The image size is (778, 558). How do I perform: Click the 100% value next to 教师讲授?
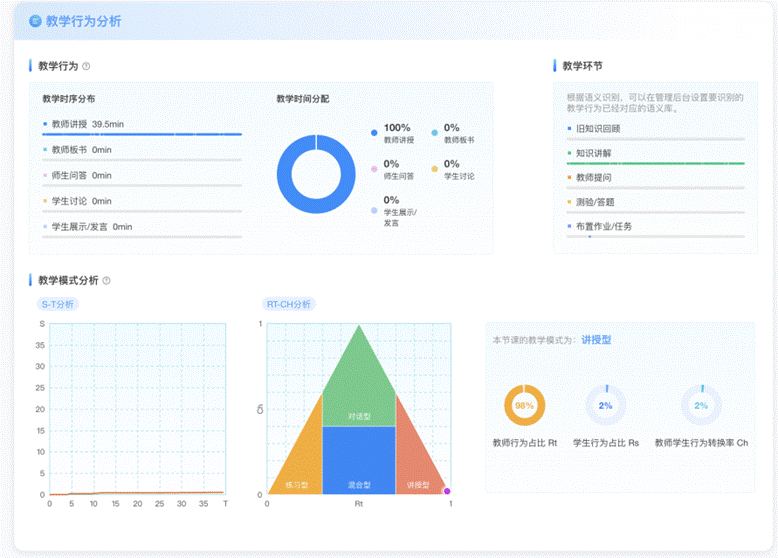click(x=397, y=127)
